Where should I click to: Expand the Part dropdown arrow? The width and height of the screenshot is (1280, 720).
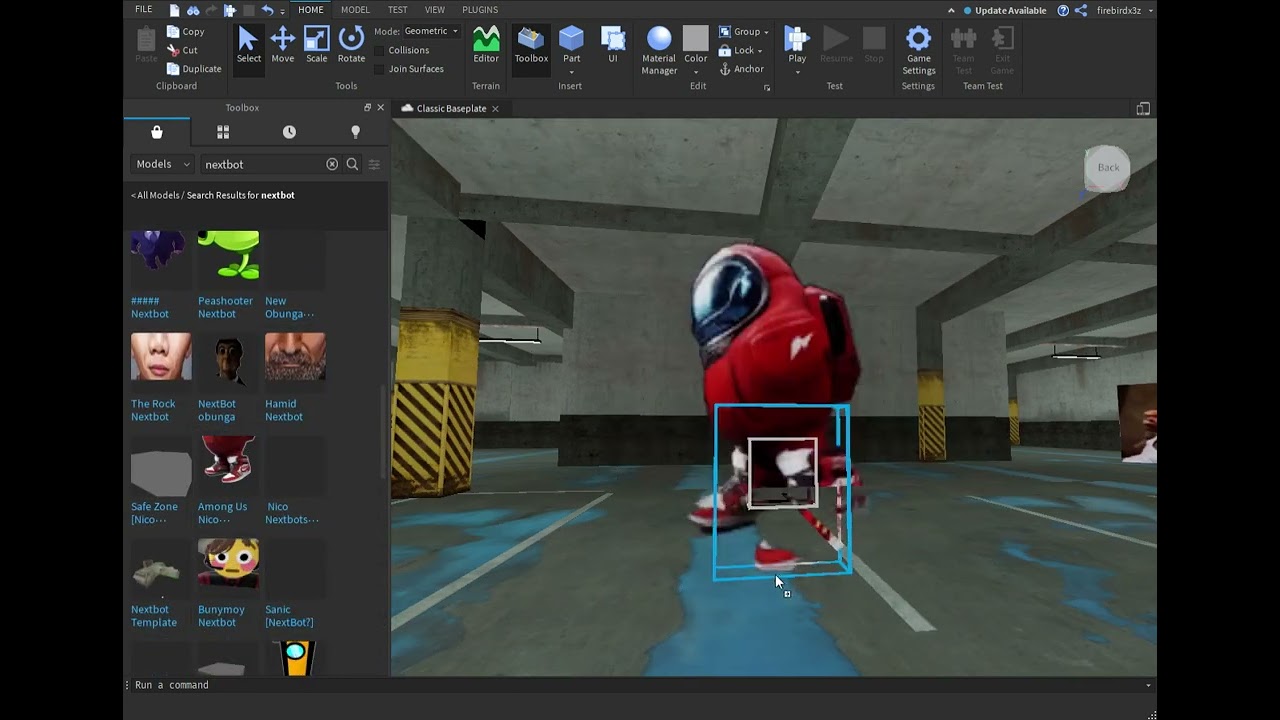pos(572,72)
